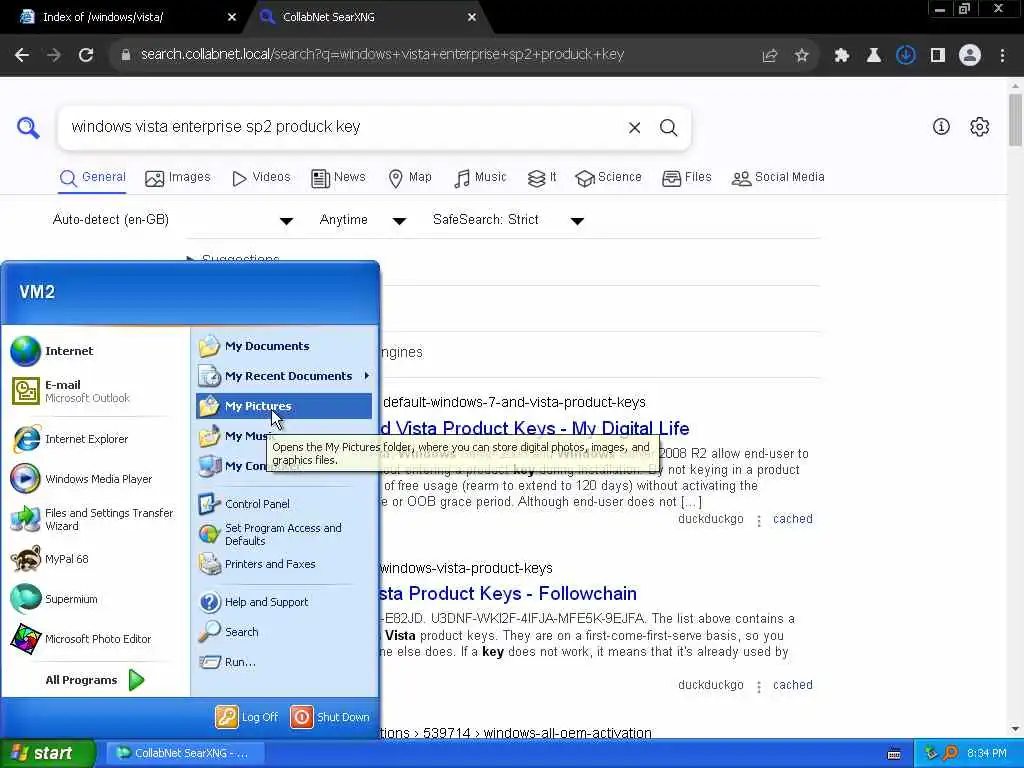The width and height of the screenshot is (1024, 768).
Task: Click the Windows start button
Action: pos(47,753)
